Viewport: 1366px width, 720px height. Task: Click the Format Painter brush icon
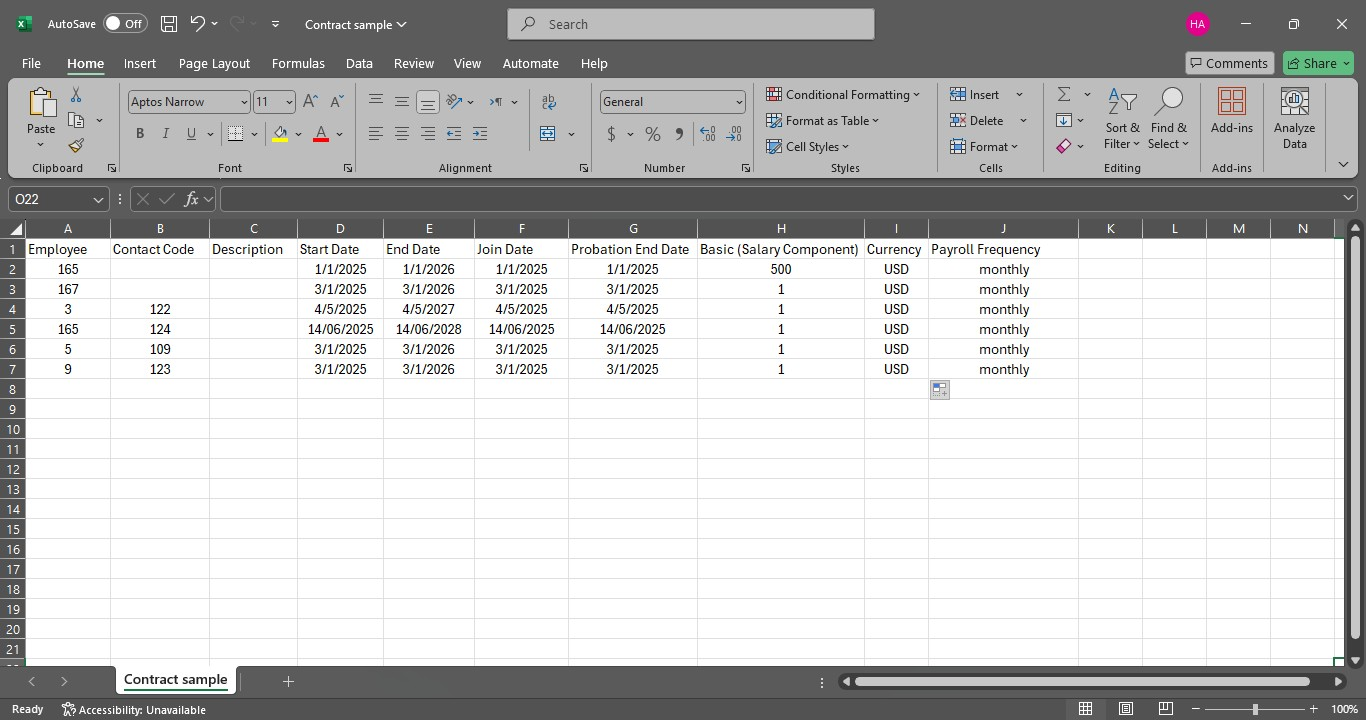[x=76, y=146]
